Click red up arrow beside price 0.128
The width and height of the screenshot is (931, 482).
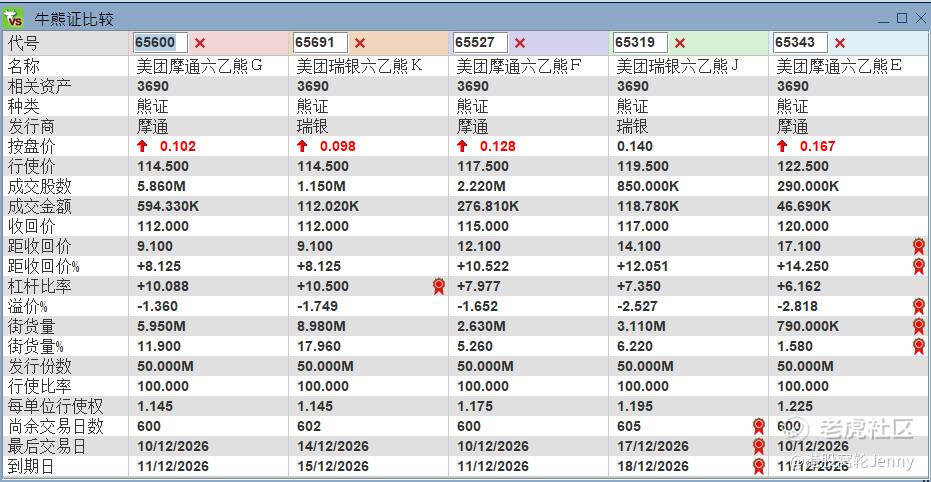point(463,146)
